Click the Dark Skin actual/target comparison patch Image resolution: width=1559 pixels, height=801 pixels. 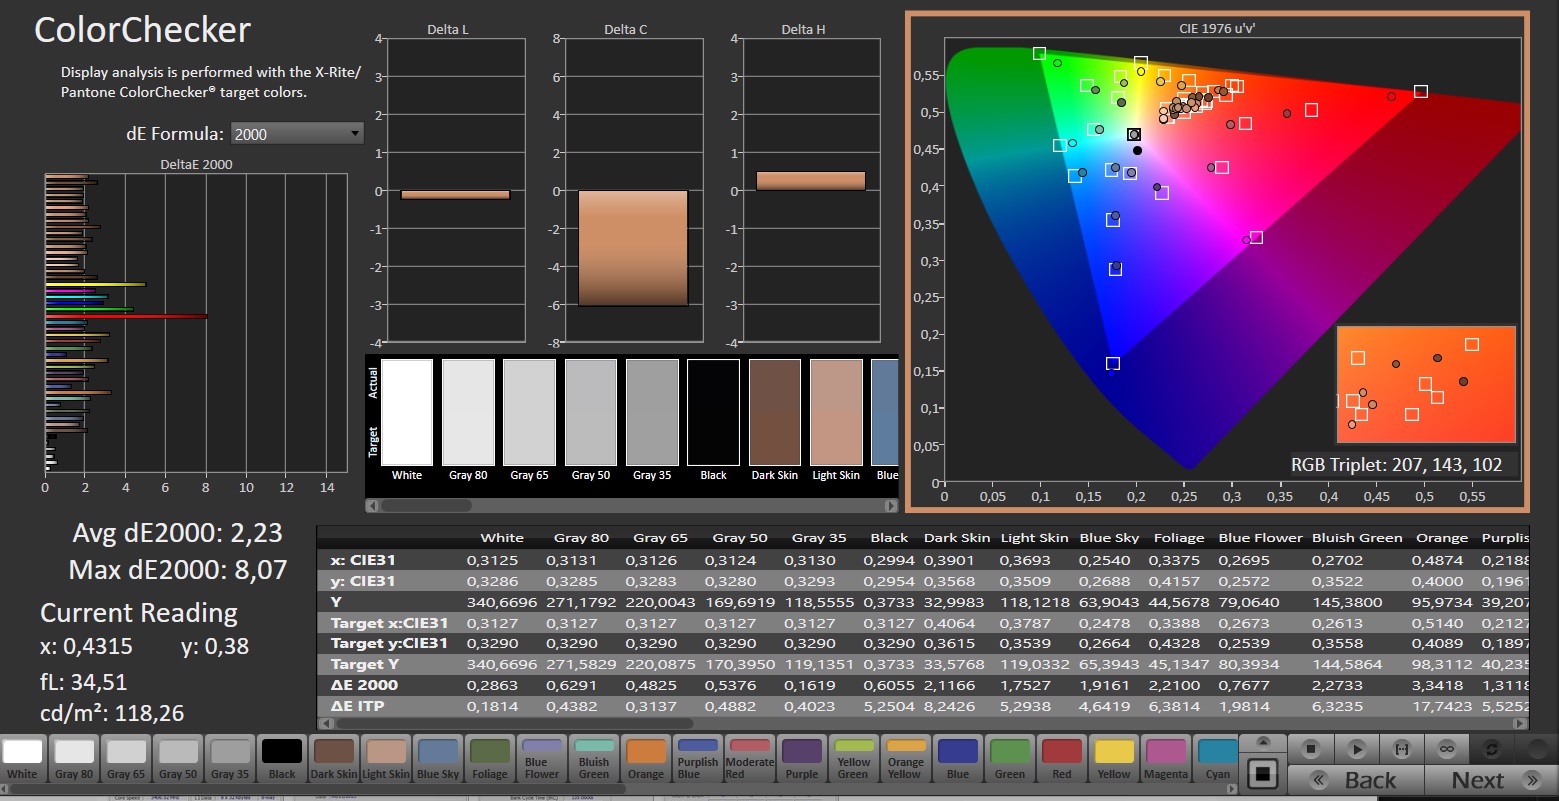(775, 413)
